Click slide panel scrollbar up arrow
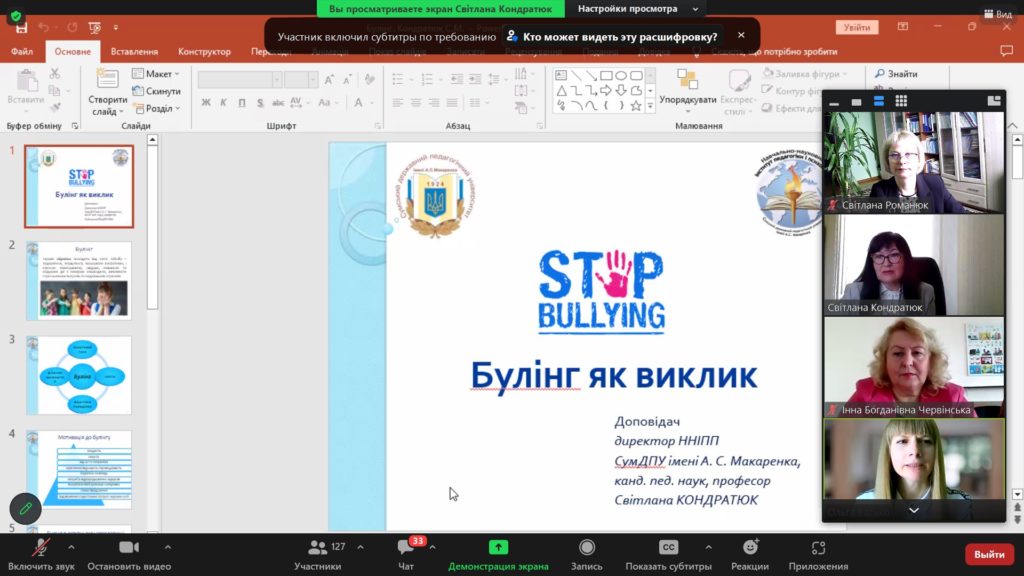1024x576 pixels. click(152, 140)
